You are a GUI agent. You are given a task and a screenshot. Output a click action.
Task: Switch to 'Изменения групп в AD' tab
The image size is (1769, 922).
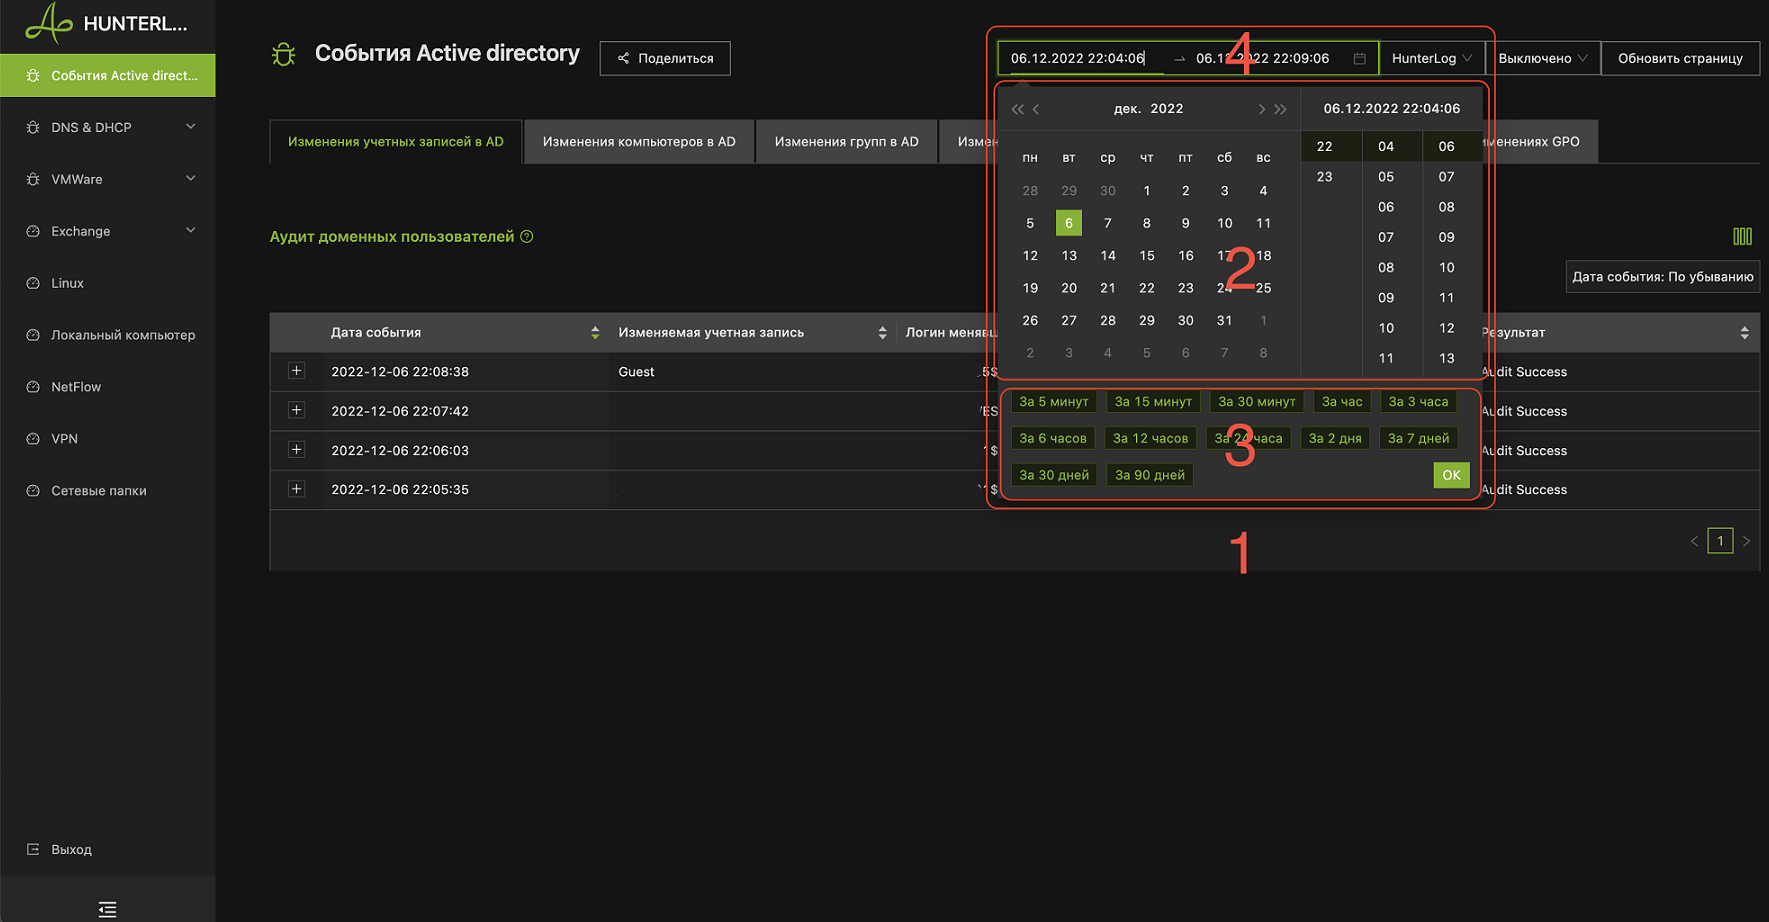(x=846, y=142)
